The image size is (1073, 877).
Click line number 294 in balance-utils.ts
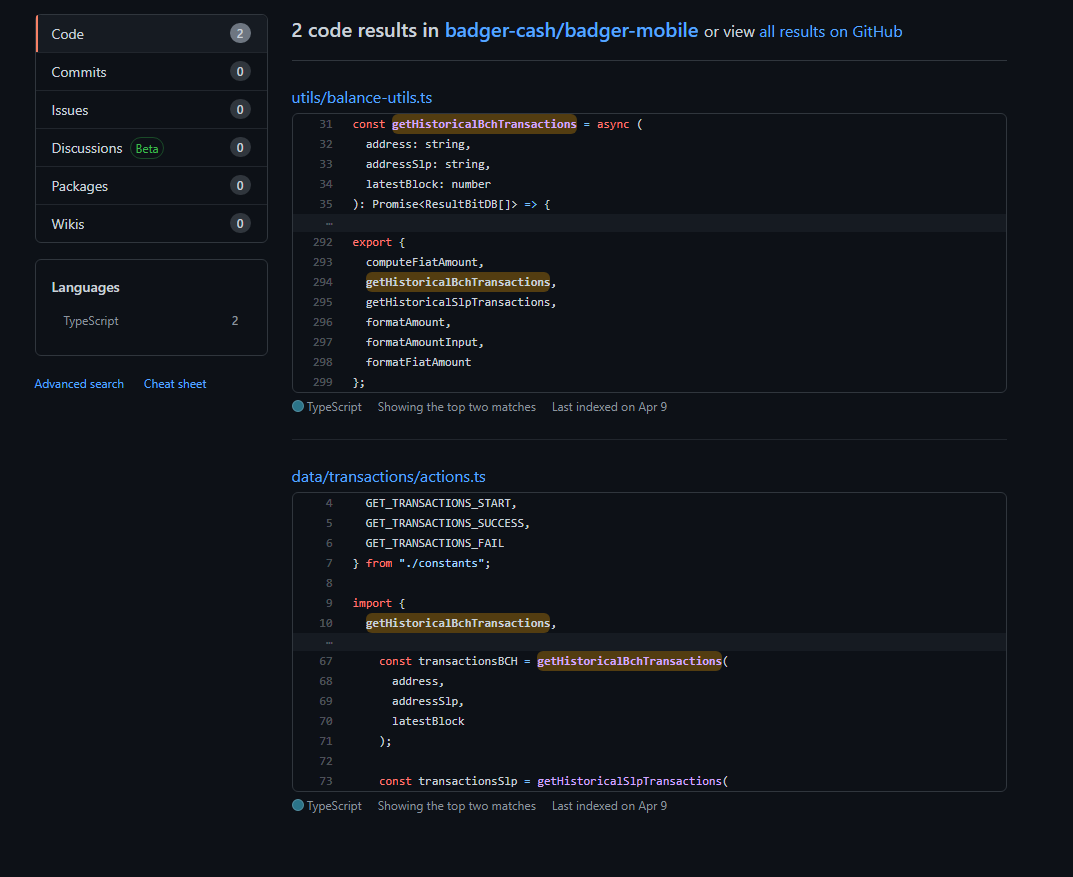click(x=323, y=282)
